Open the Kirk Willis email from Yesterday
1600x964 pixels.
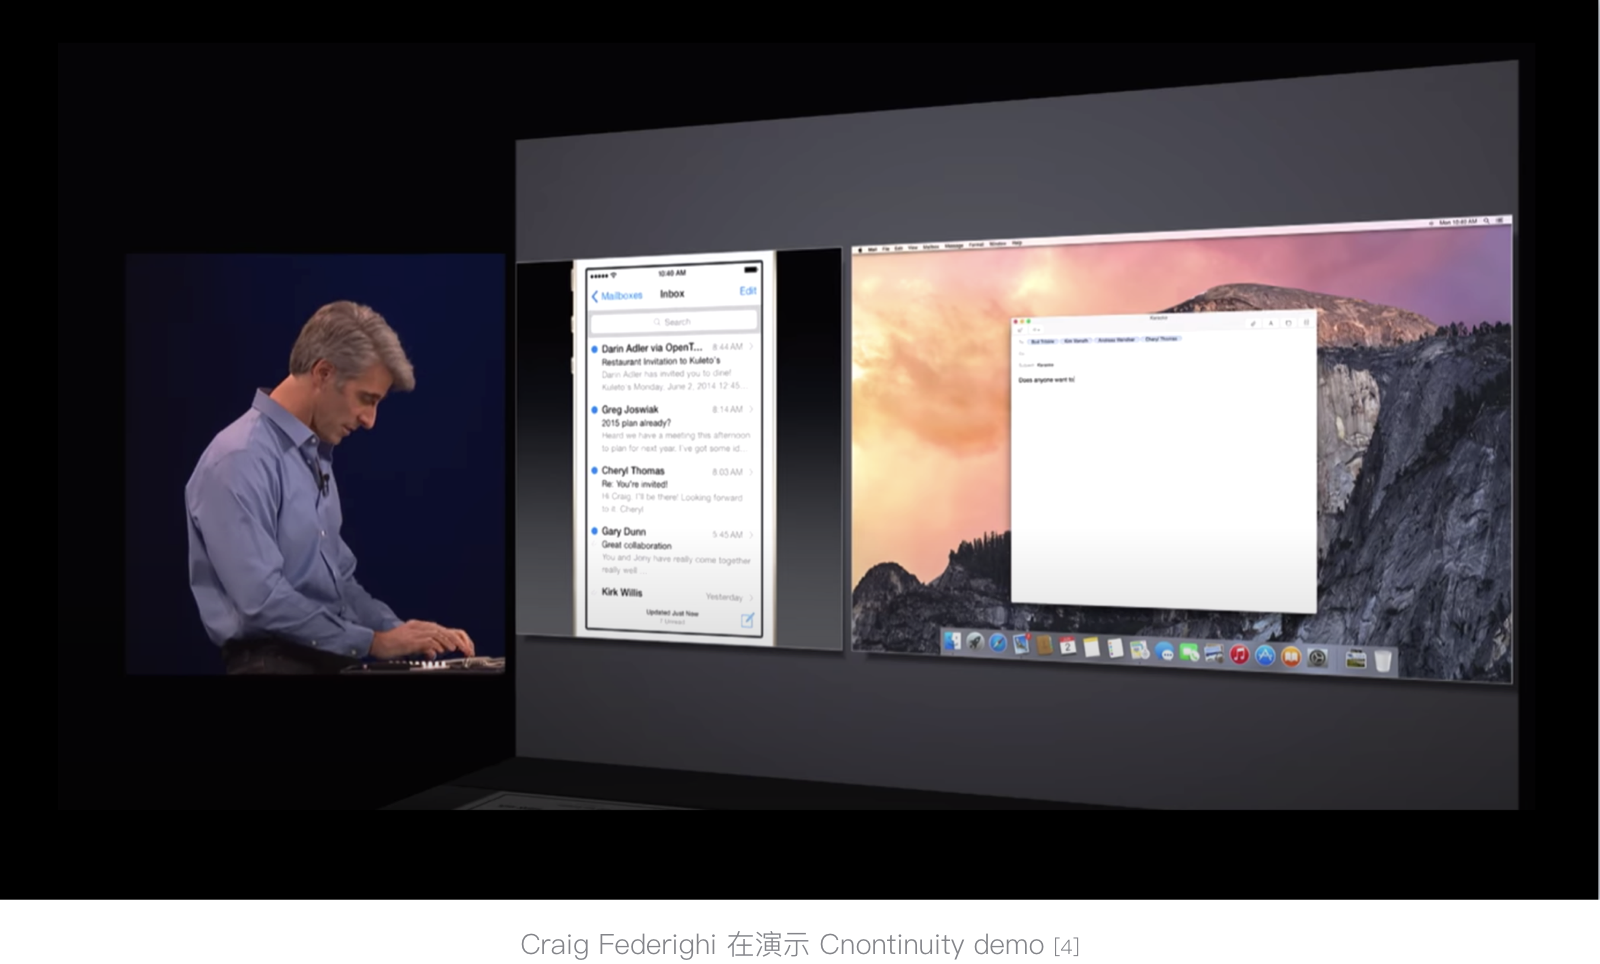(673, 594)
